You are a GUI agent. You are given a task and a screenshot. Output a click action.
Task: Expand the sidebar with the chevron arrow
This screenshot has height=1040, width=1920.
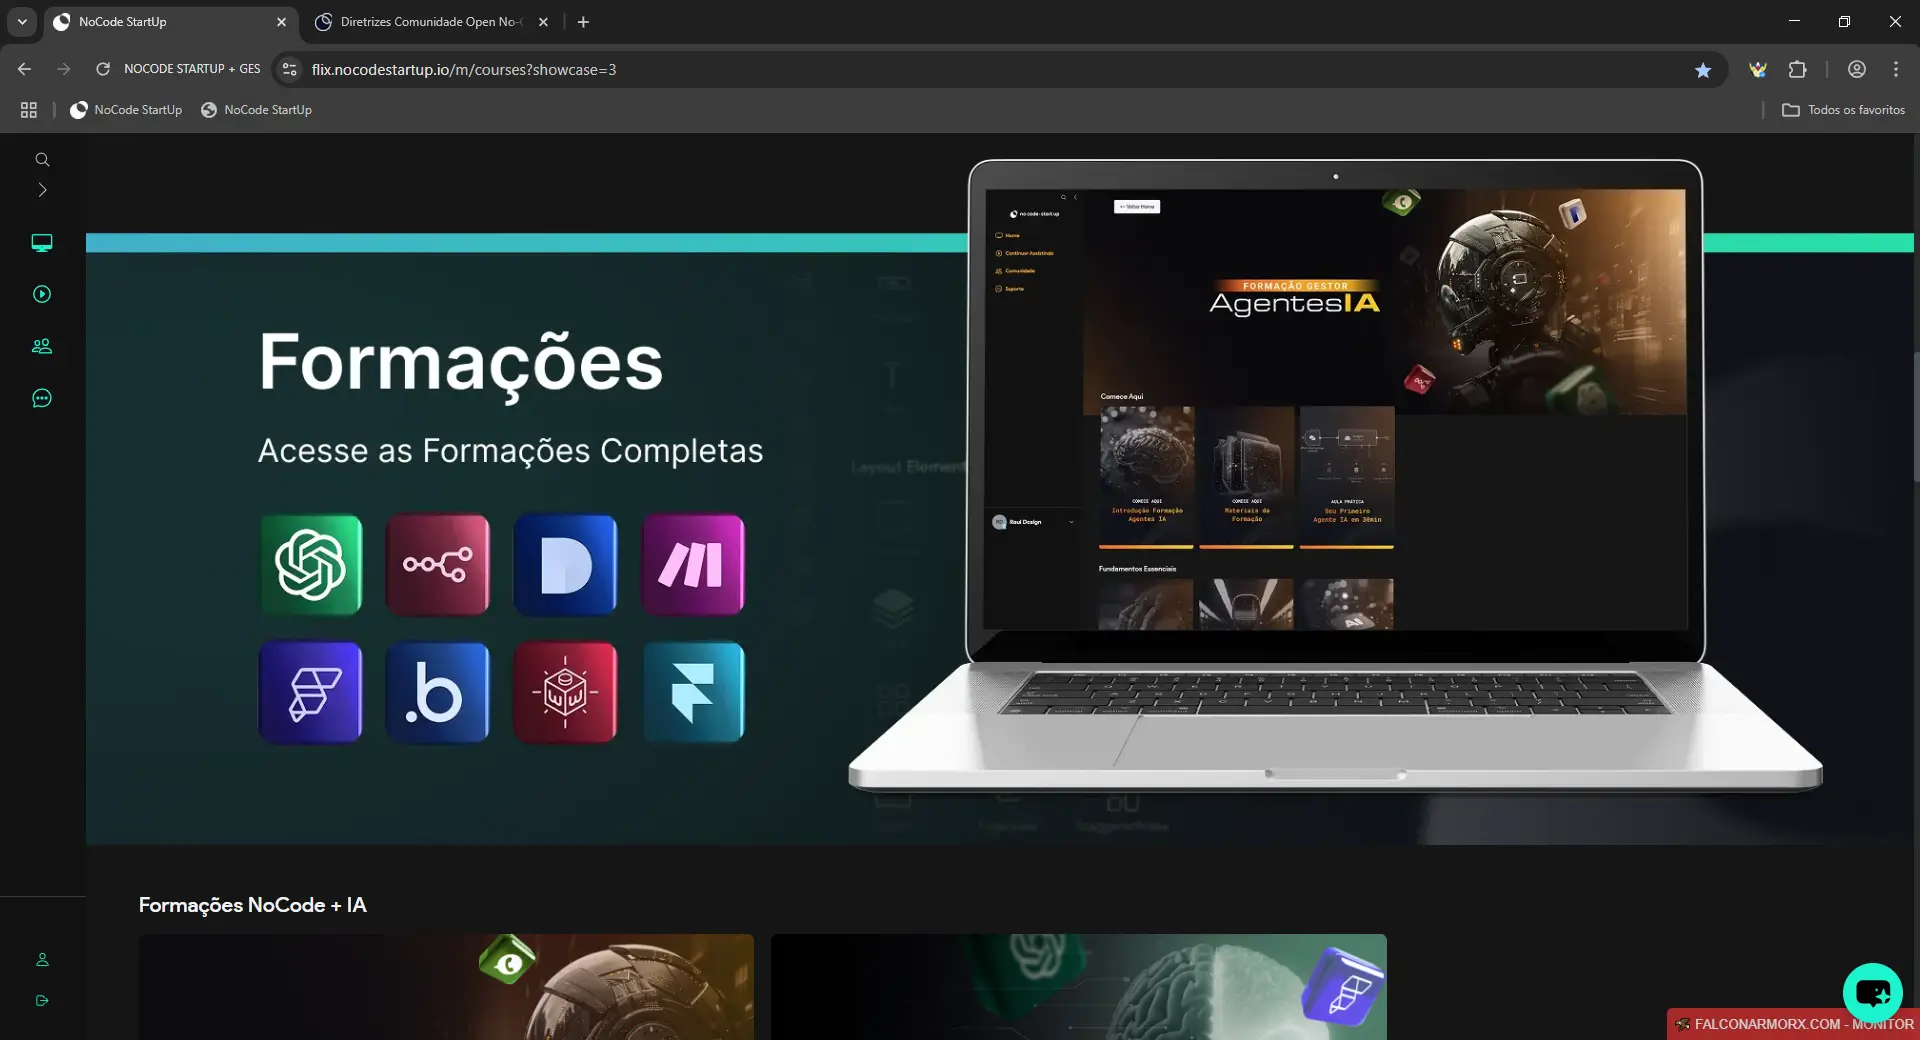click(x=42, y=190)
